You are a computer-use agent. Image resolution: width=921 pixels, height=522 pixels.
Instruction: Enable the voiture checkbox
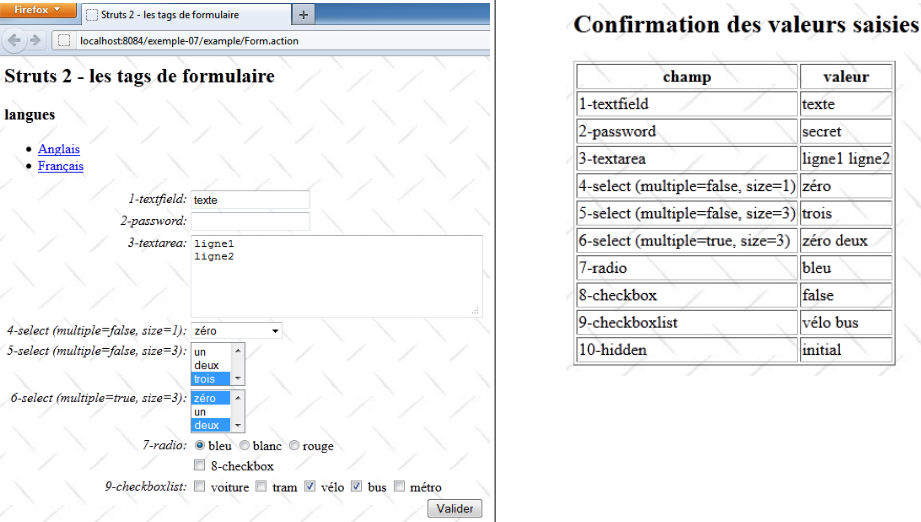(x=200, y=487)
